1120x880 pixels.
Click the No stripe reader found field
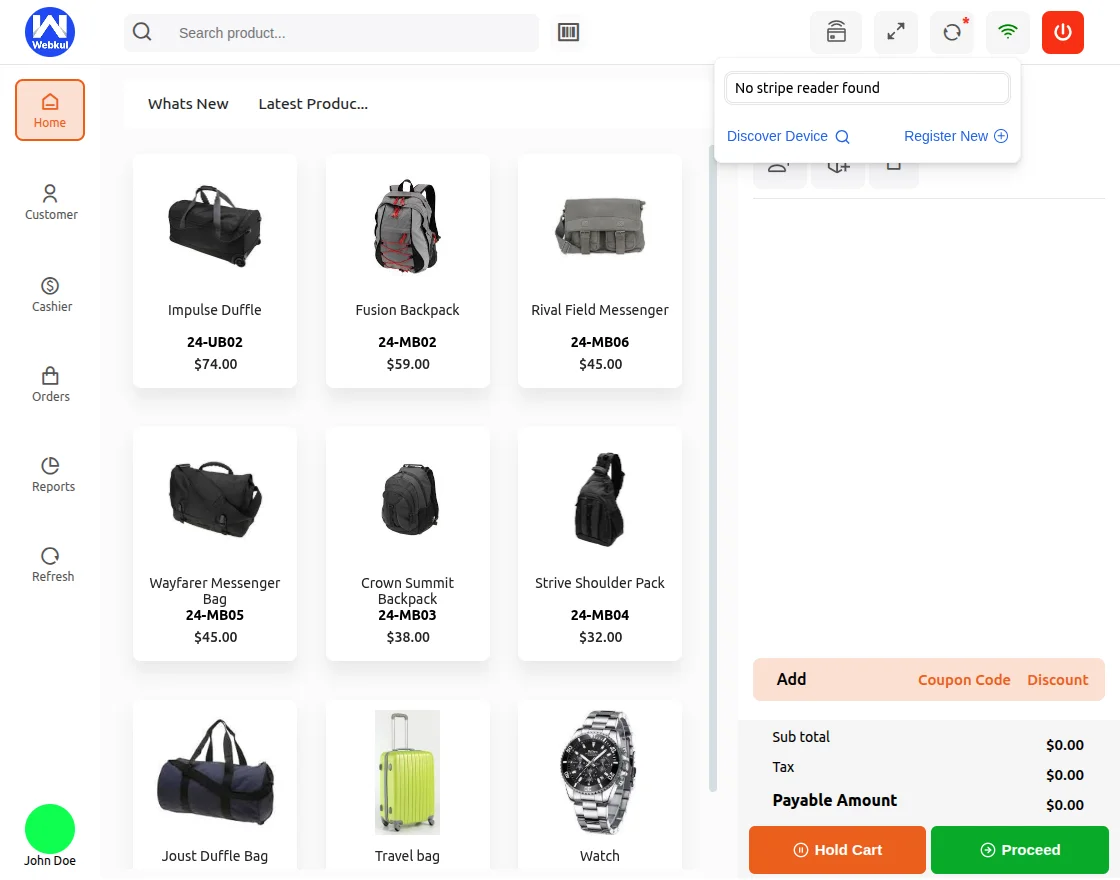pos(867,88)
